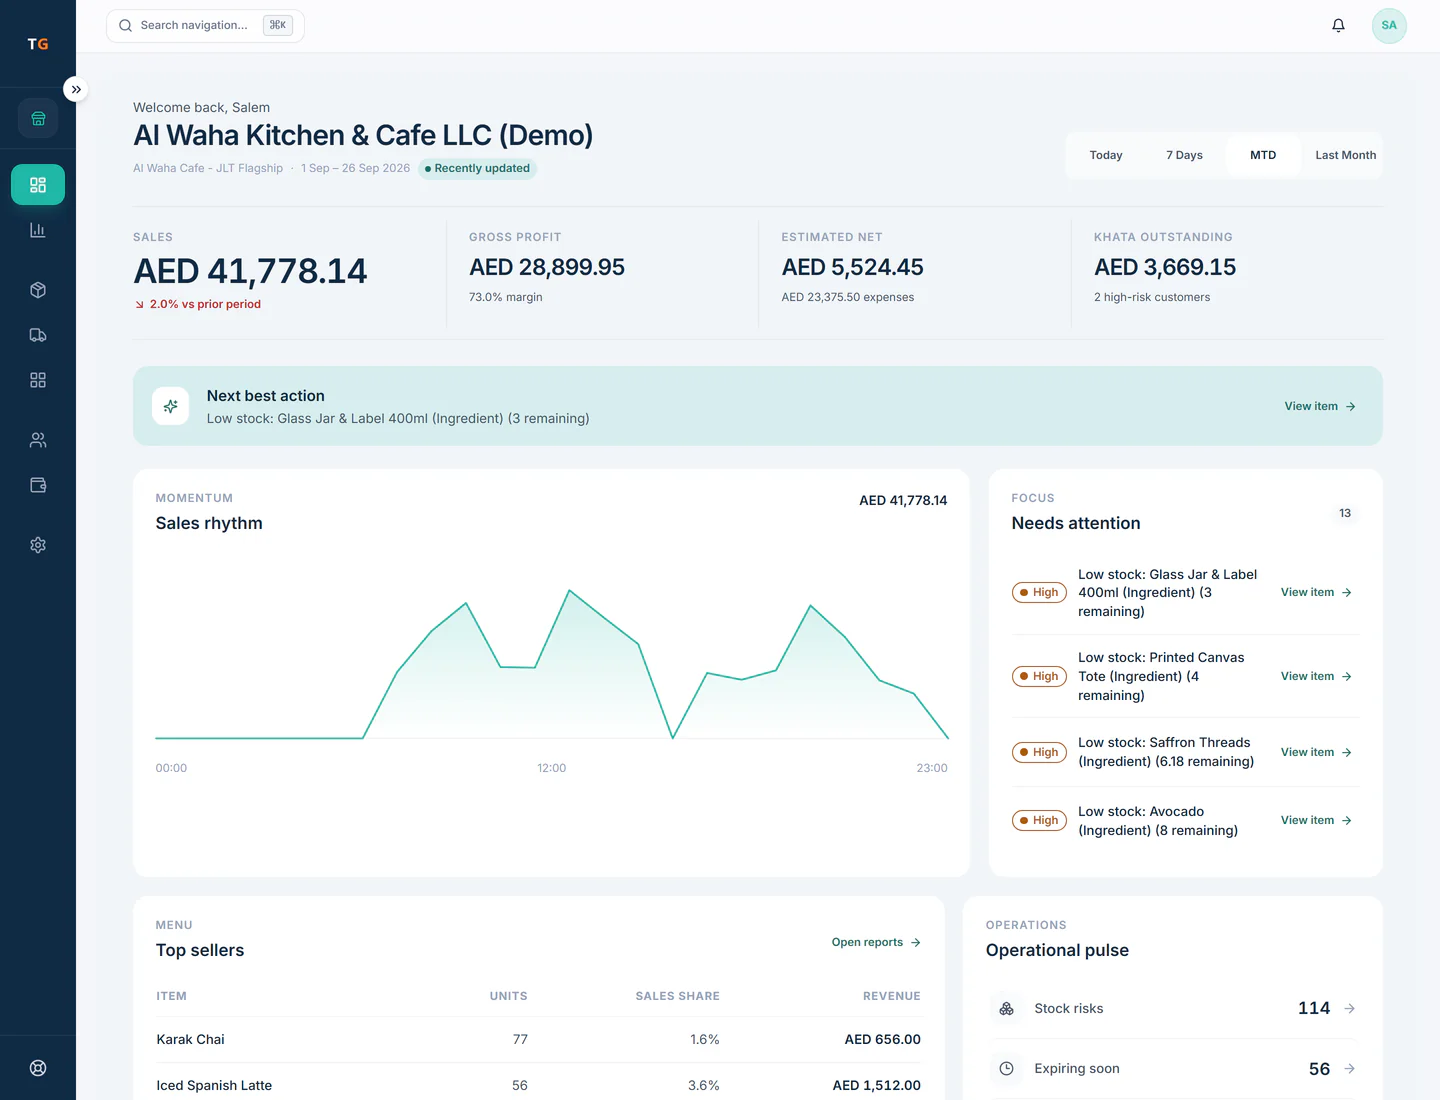Click the Al Waha Cafe - JLT Flagship text
The image size is (1440, 1100).
[208, 168]
